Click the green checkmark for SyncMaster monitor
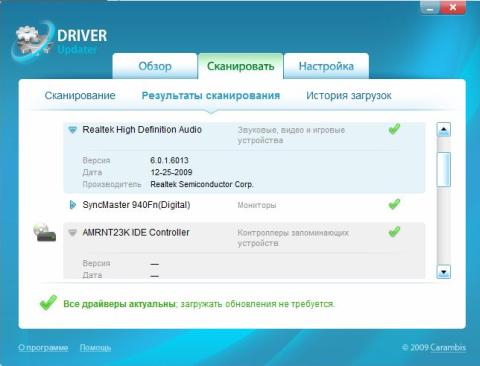The height and width of the screenshot is (366, 480). click(x=394, y=204)
